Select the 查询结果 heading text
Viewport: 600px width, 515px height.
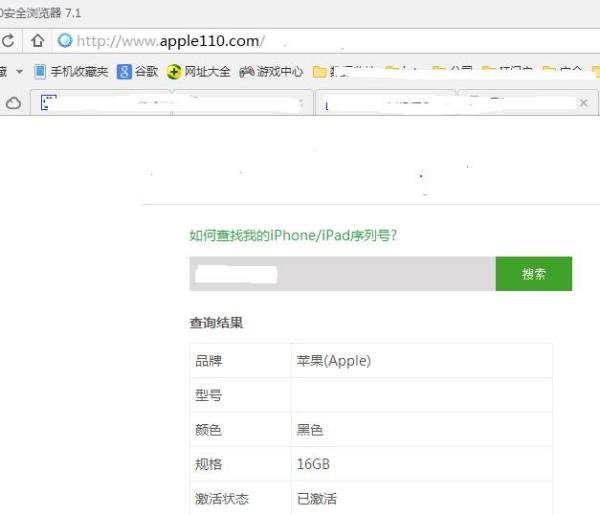point(216,323)
